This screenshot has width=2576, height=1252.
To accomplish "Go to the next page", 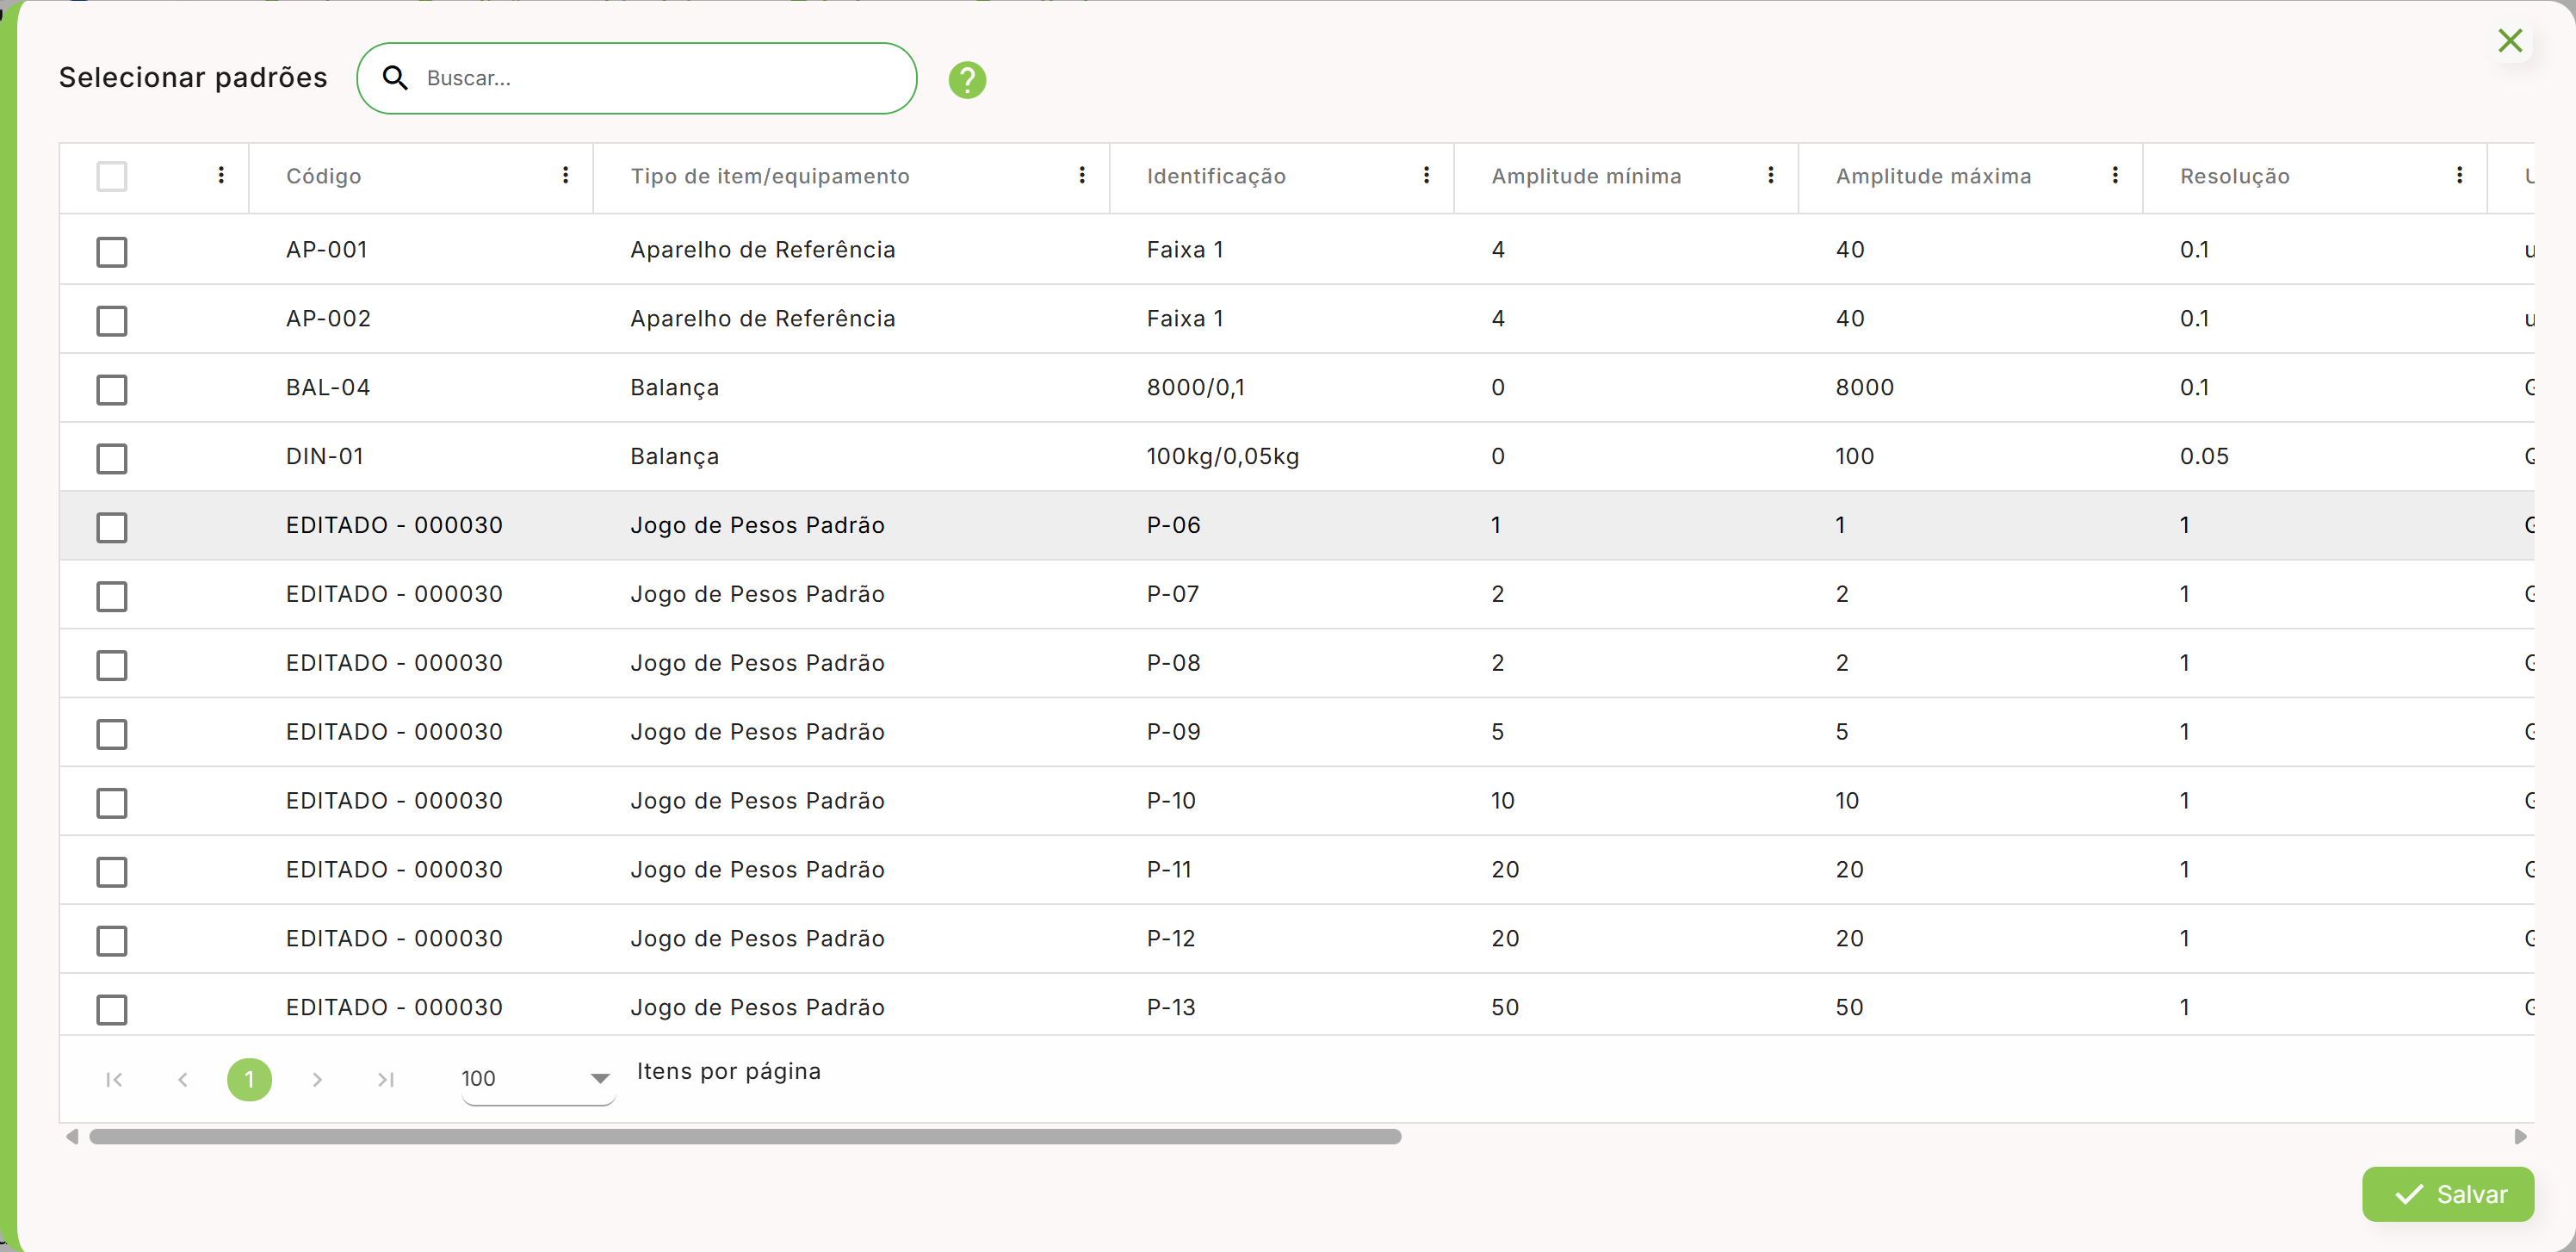I will point(317,1079).
